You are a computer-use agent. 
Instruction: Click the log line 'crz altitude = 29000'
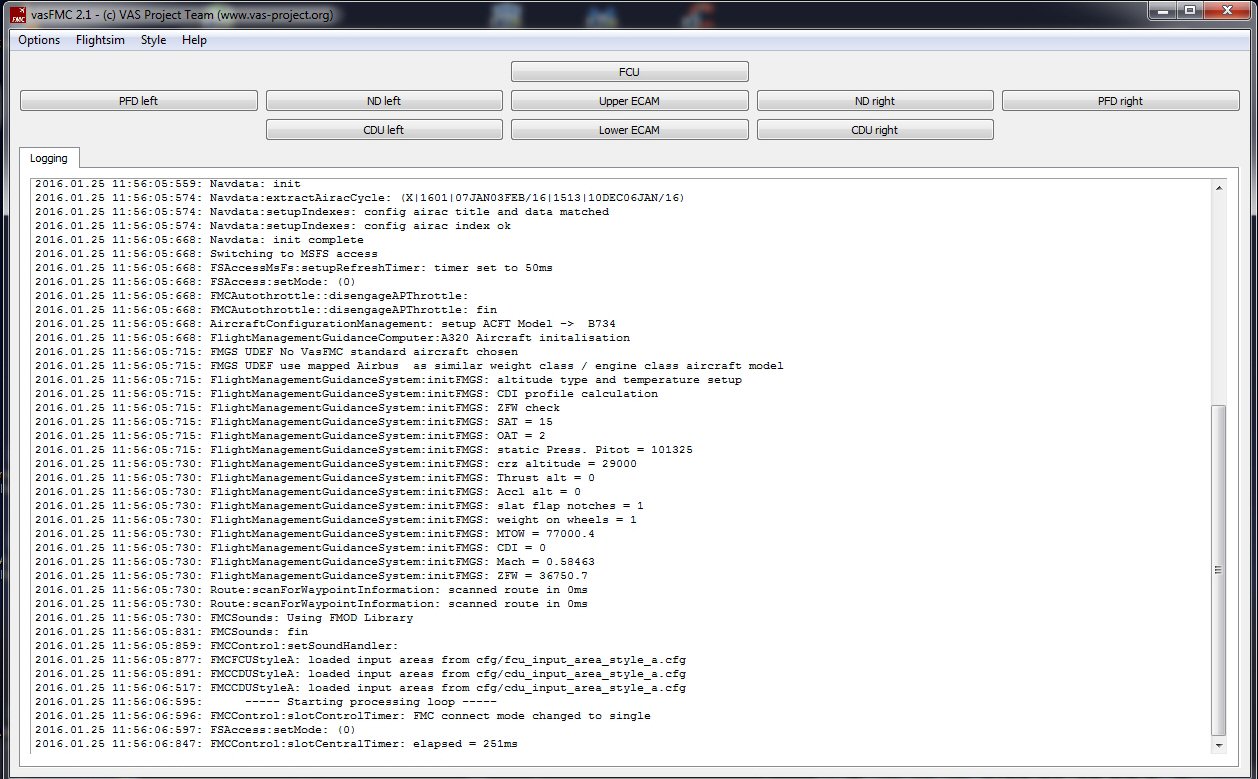[x=335, y=464]
